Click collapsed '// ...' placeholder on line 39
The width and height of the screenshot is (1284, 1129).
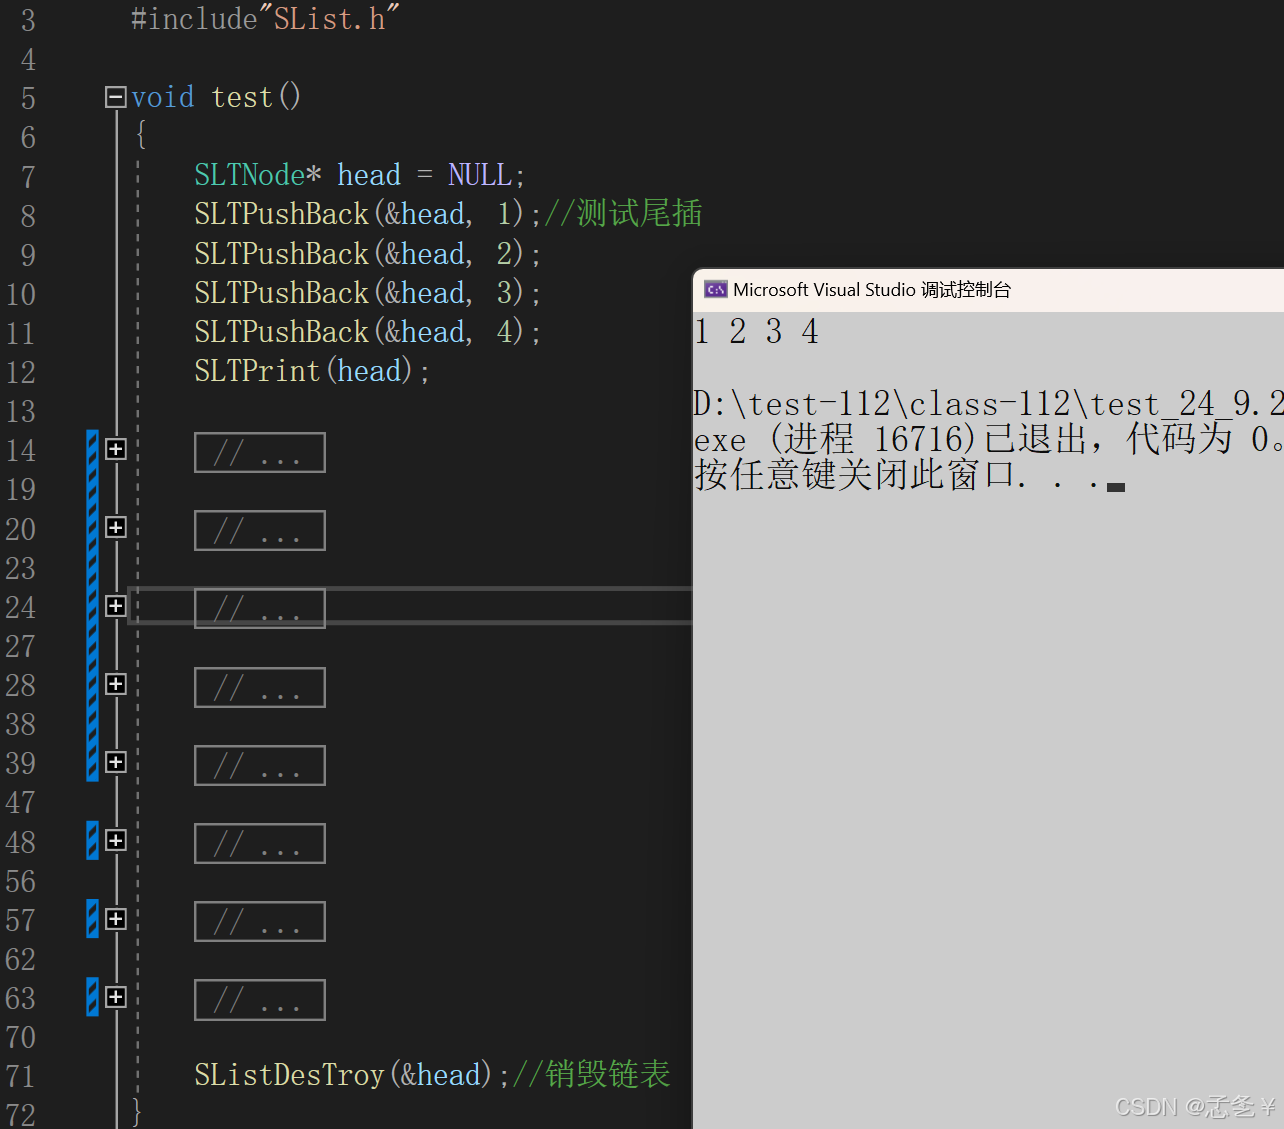pos(260,765)
